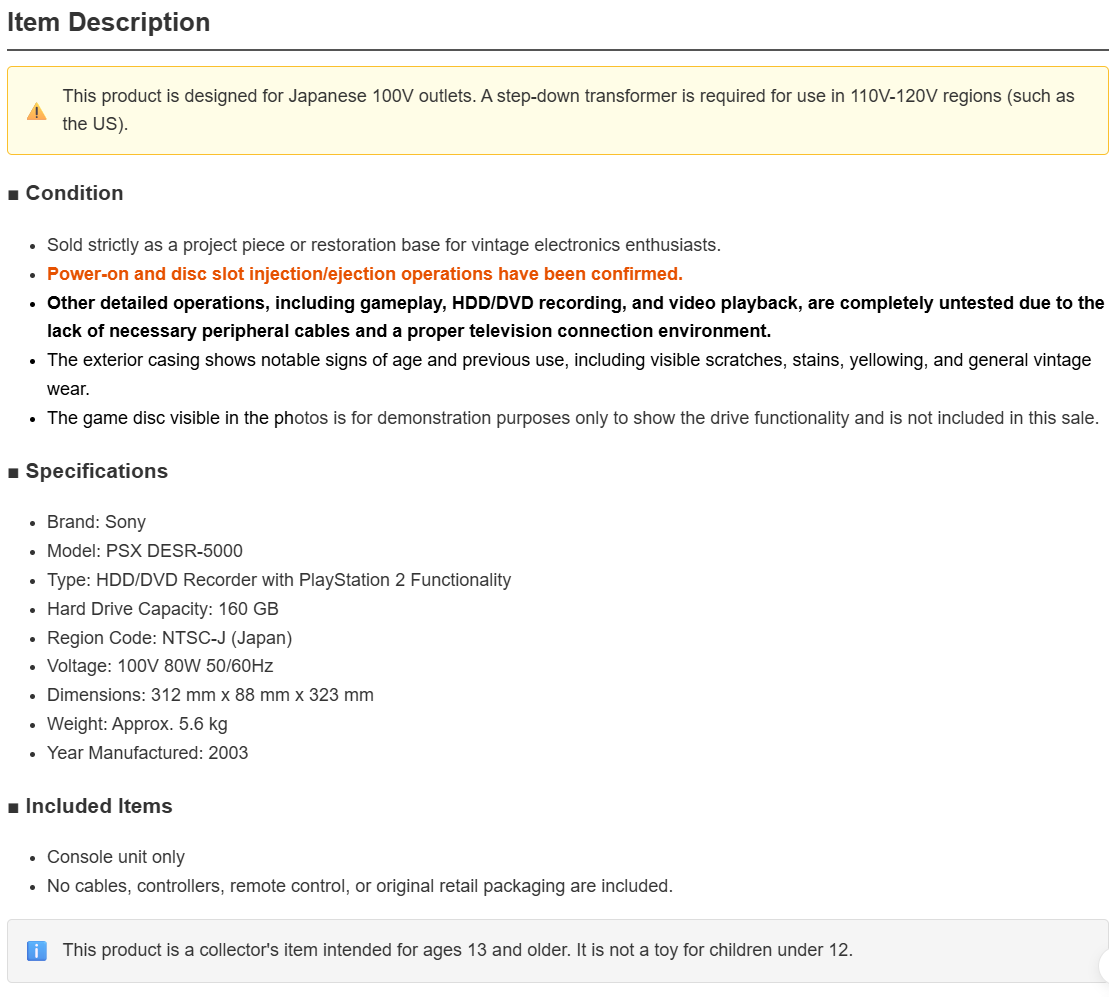The image size is (1109, 997).
Task: Click the Specifications section heading
Action: tap(97, 471)
